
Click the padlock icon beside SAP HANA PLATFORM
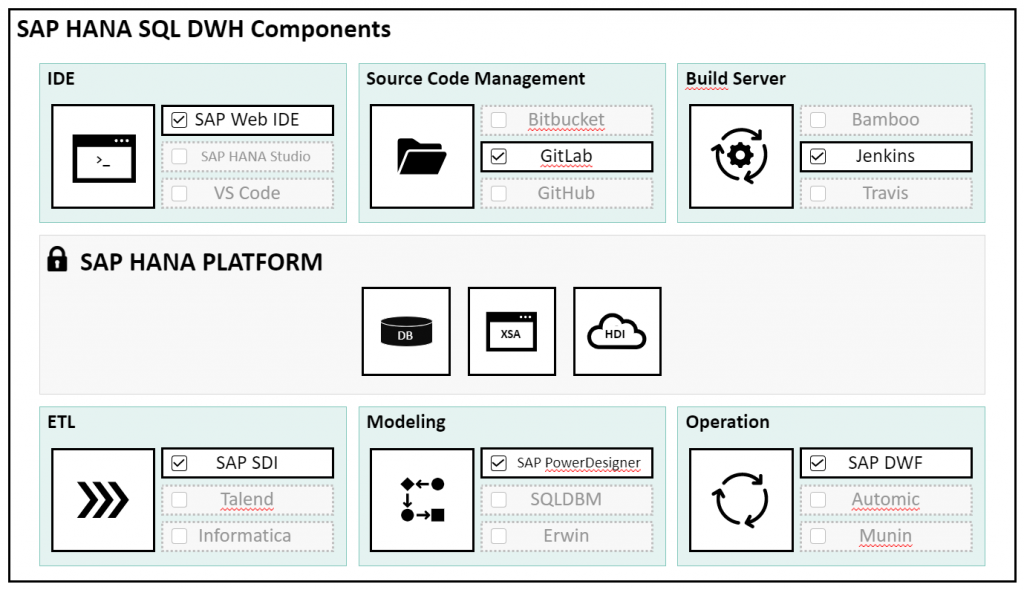click(57, 259)
